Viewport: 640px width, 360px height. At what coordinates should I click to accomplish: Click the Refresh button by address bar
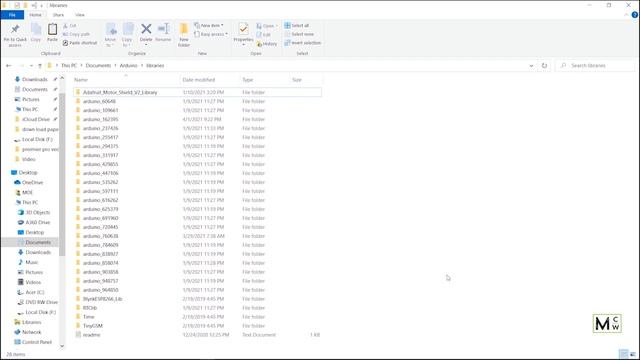pos(544,65)
